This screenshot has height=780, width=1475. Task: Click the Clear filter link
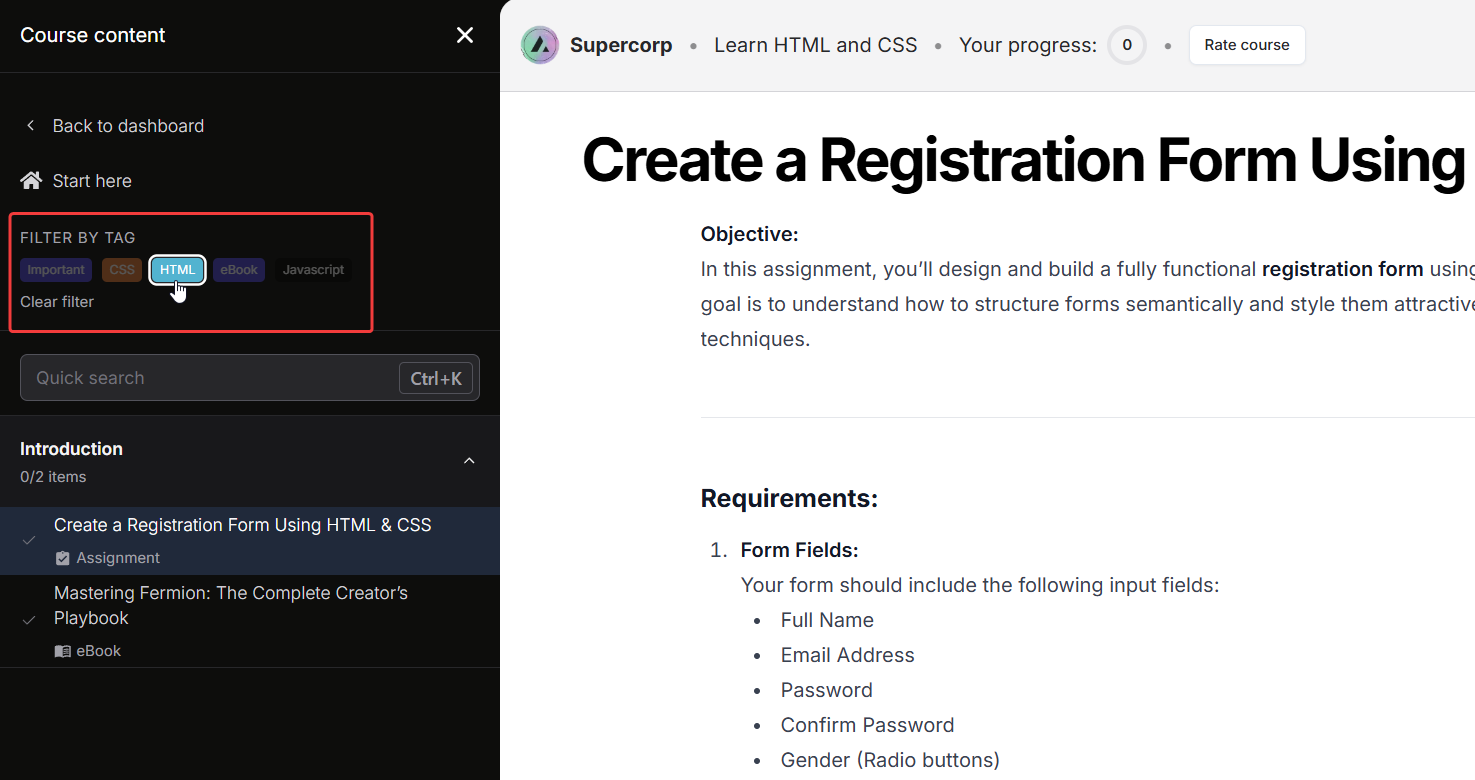click(57, 302)
